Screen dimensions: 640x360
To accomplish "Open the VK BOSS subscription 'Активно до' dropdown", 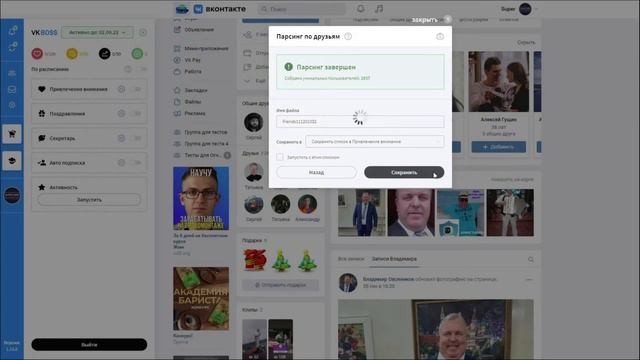I will (x=97, y=32).
